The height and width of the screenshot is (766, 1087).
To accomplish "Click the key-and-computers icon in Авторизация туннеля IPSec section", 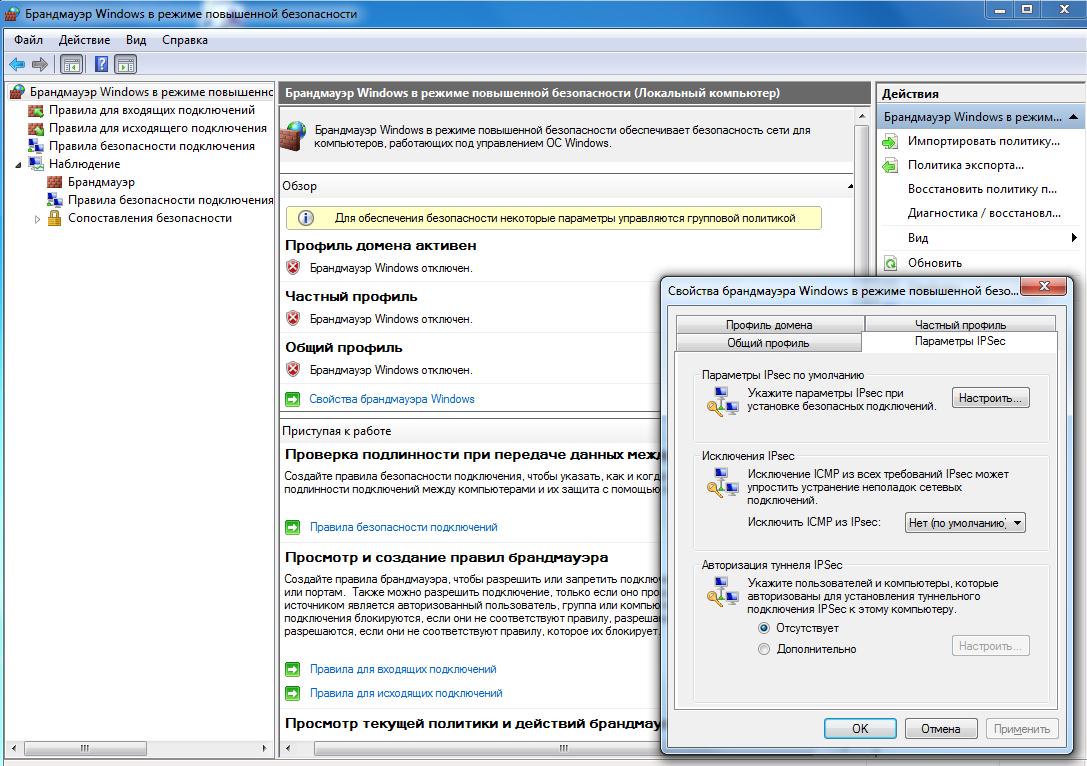I will pyautogui.click(x=722, y=591).
